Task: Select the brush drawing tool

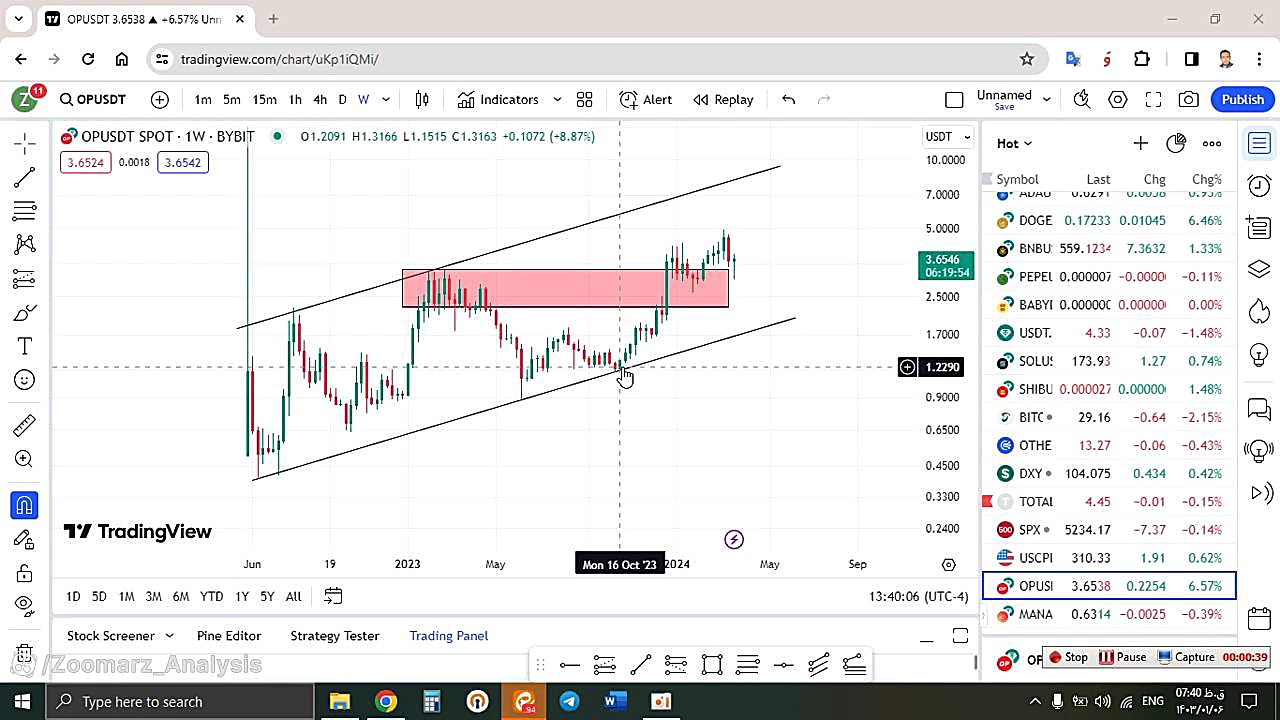Action: click(25, 313)
